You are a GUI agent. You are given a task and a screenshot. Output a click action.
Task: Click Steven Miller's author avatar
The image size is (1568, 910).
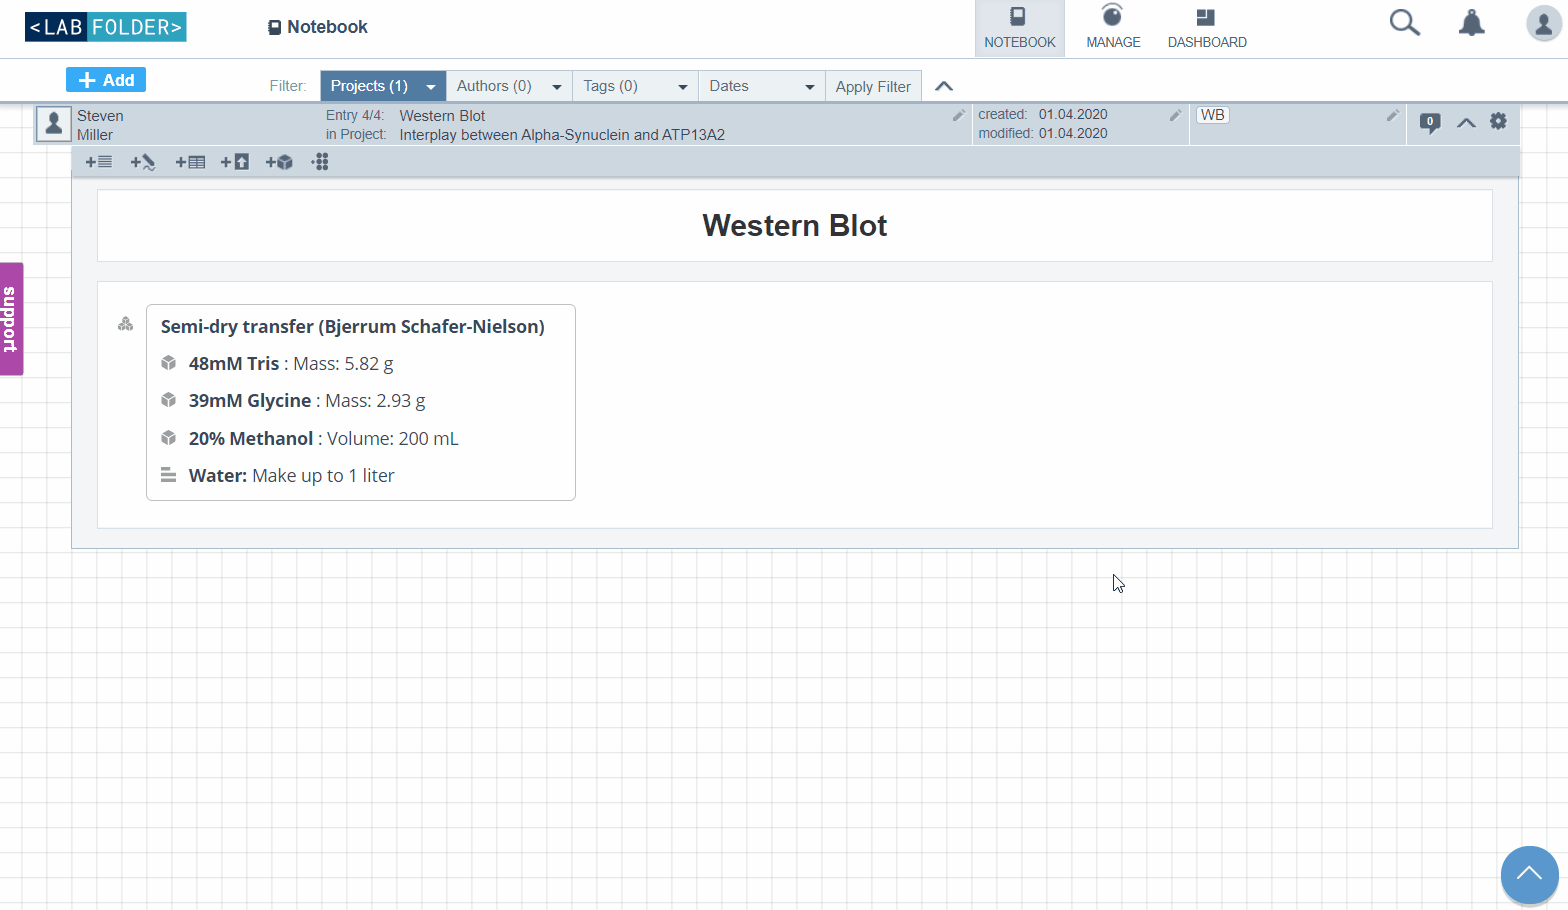coord(54,124)
